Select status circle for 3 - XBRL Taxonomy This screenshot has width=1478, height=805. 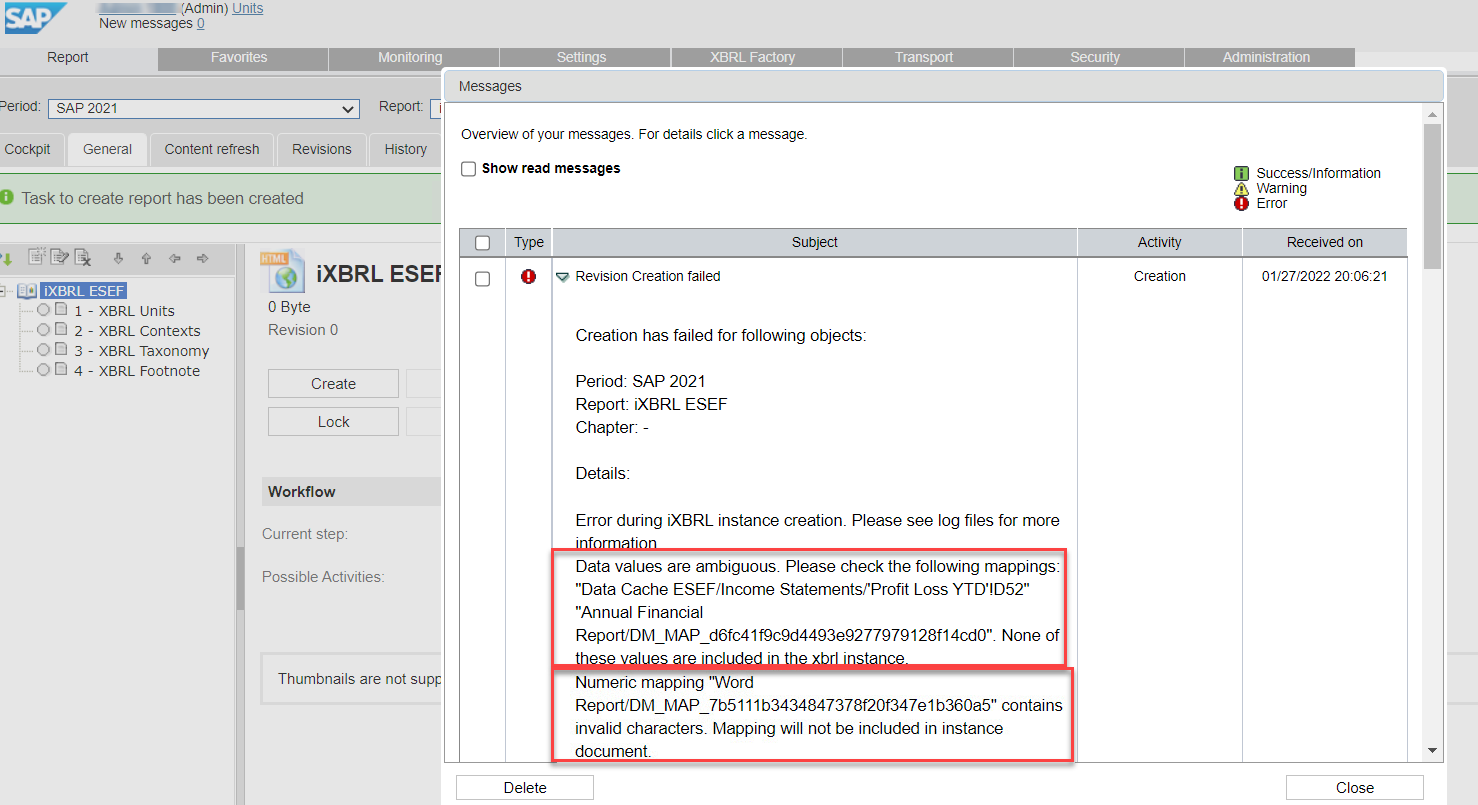click(x=43, y=350)
